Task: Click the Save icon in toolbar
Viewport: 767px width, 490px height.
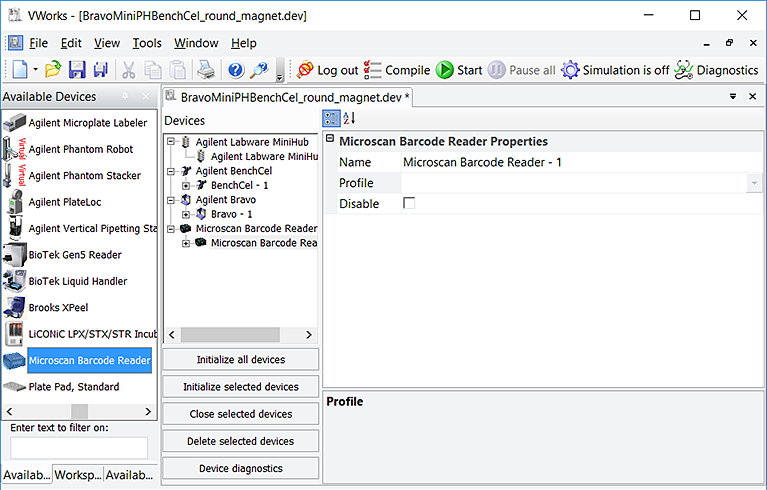Action: point(77,70)
